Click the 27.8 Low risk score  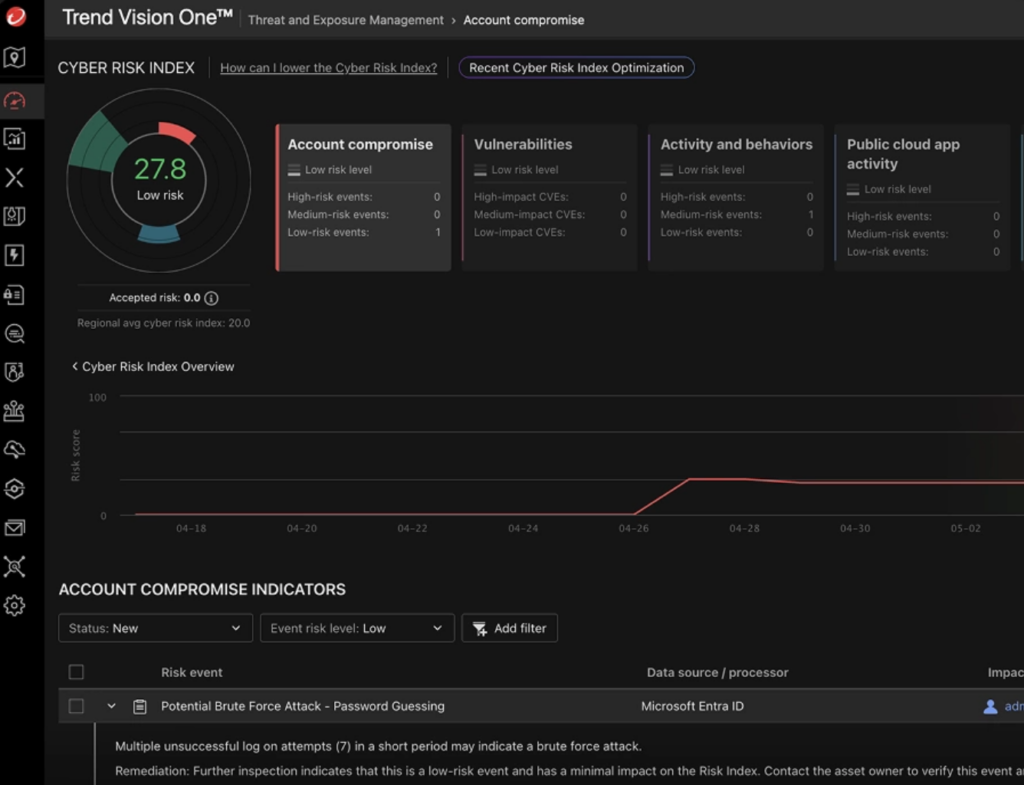pyautogui.click(x=160, y=178)
